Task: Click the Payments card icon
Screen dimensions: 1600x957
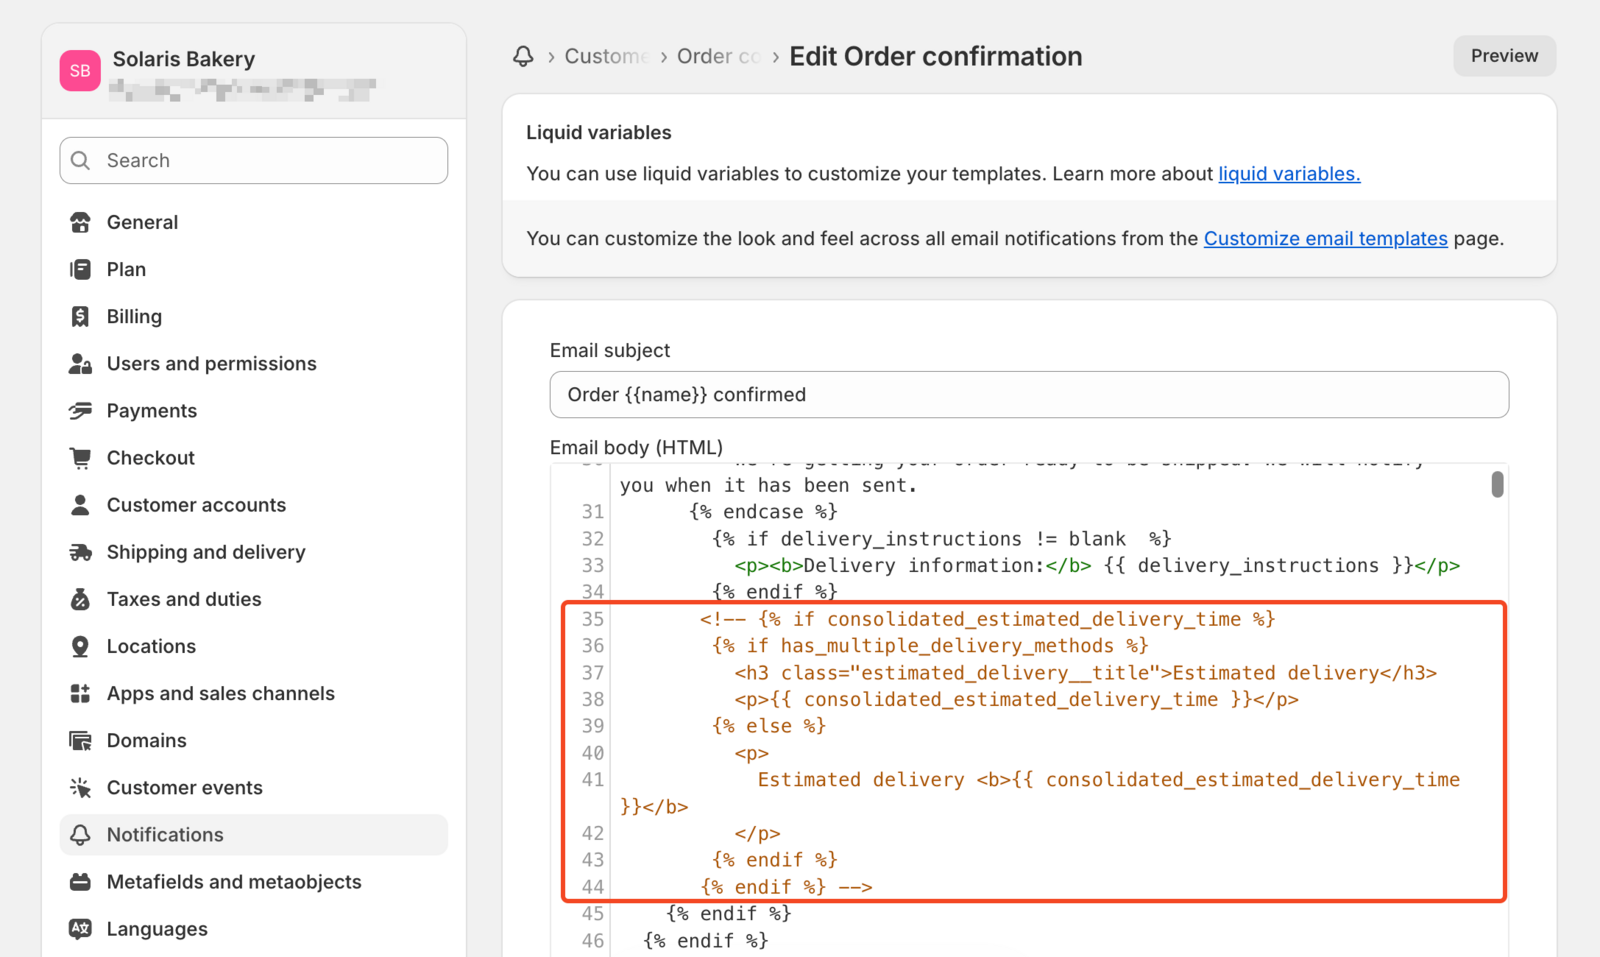Action: tap(80, 410)
